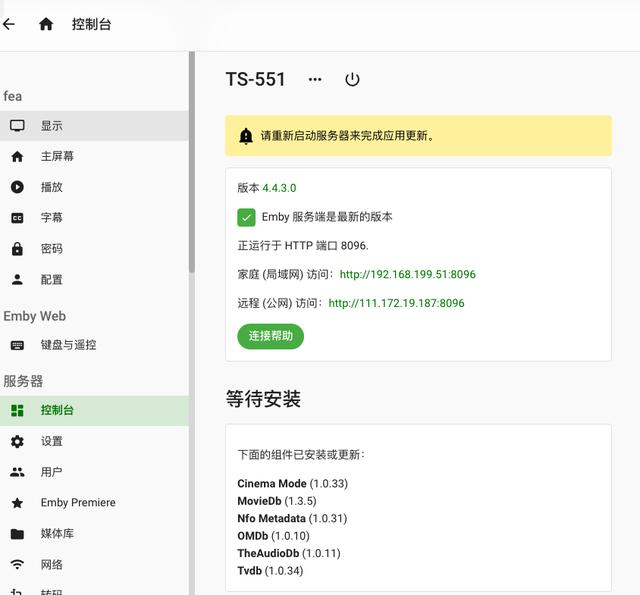Open the 播放 settings item
The height and width of the screenshot is (595, 640).
(x=94, y=187)
